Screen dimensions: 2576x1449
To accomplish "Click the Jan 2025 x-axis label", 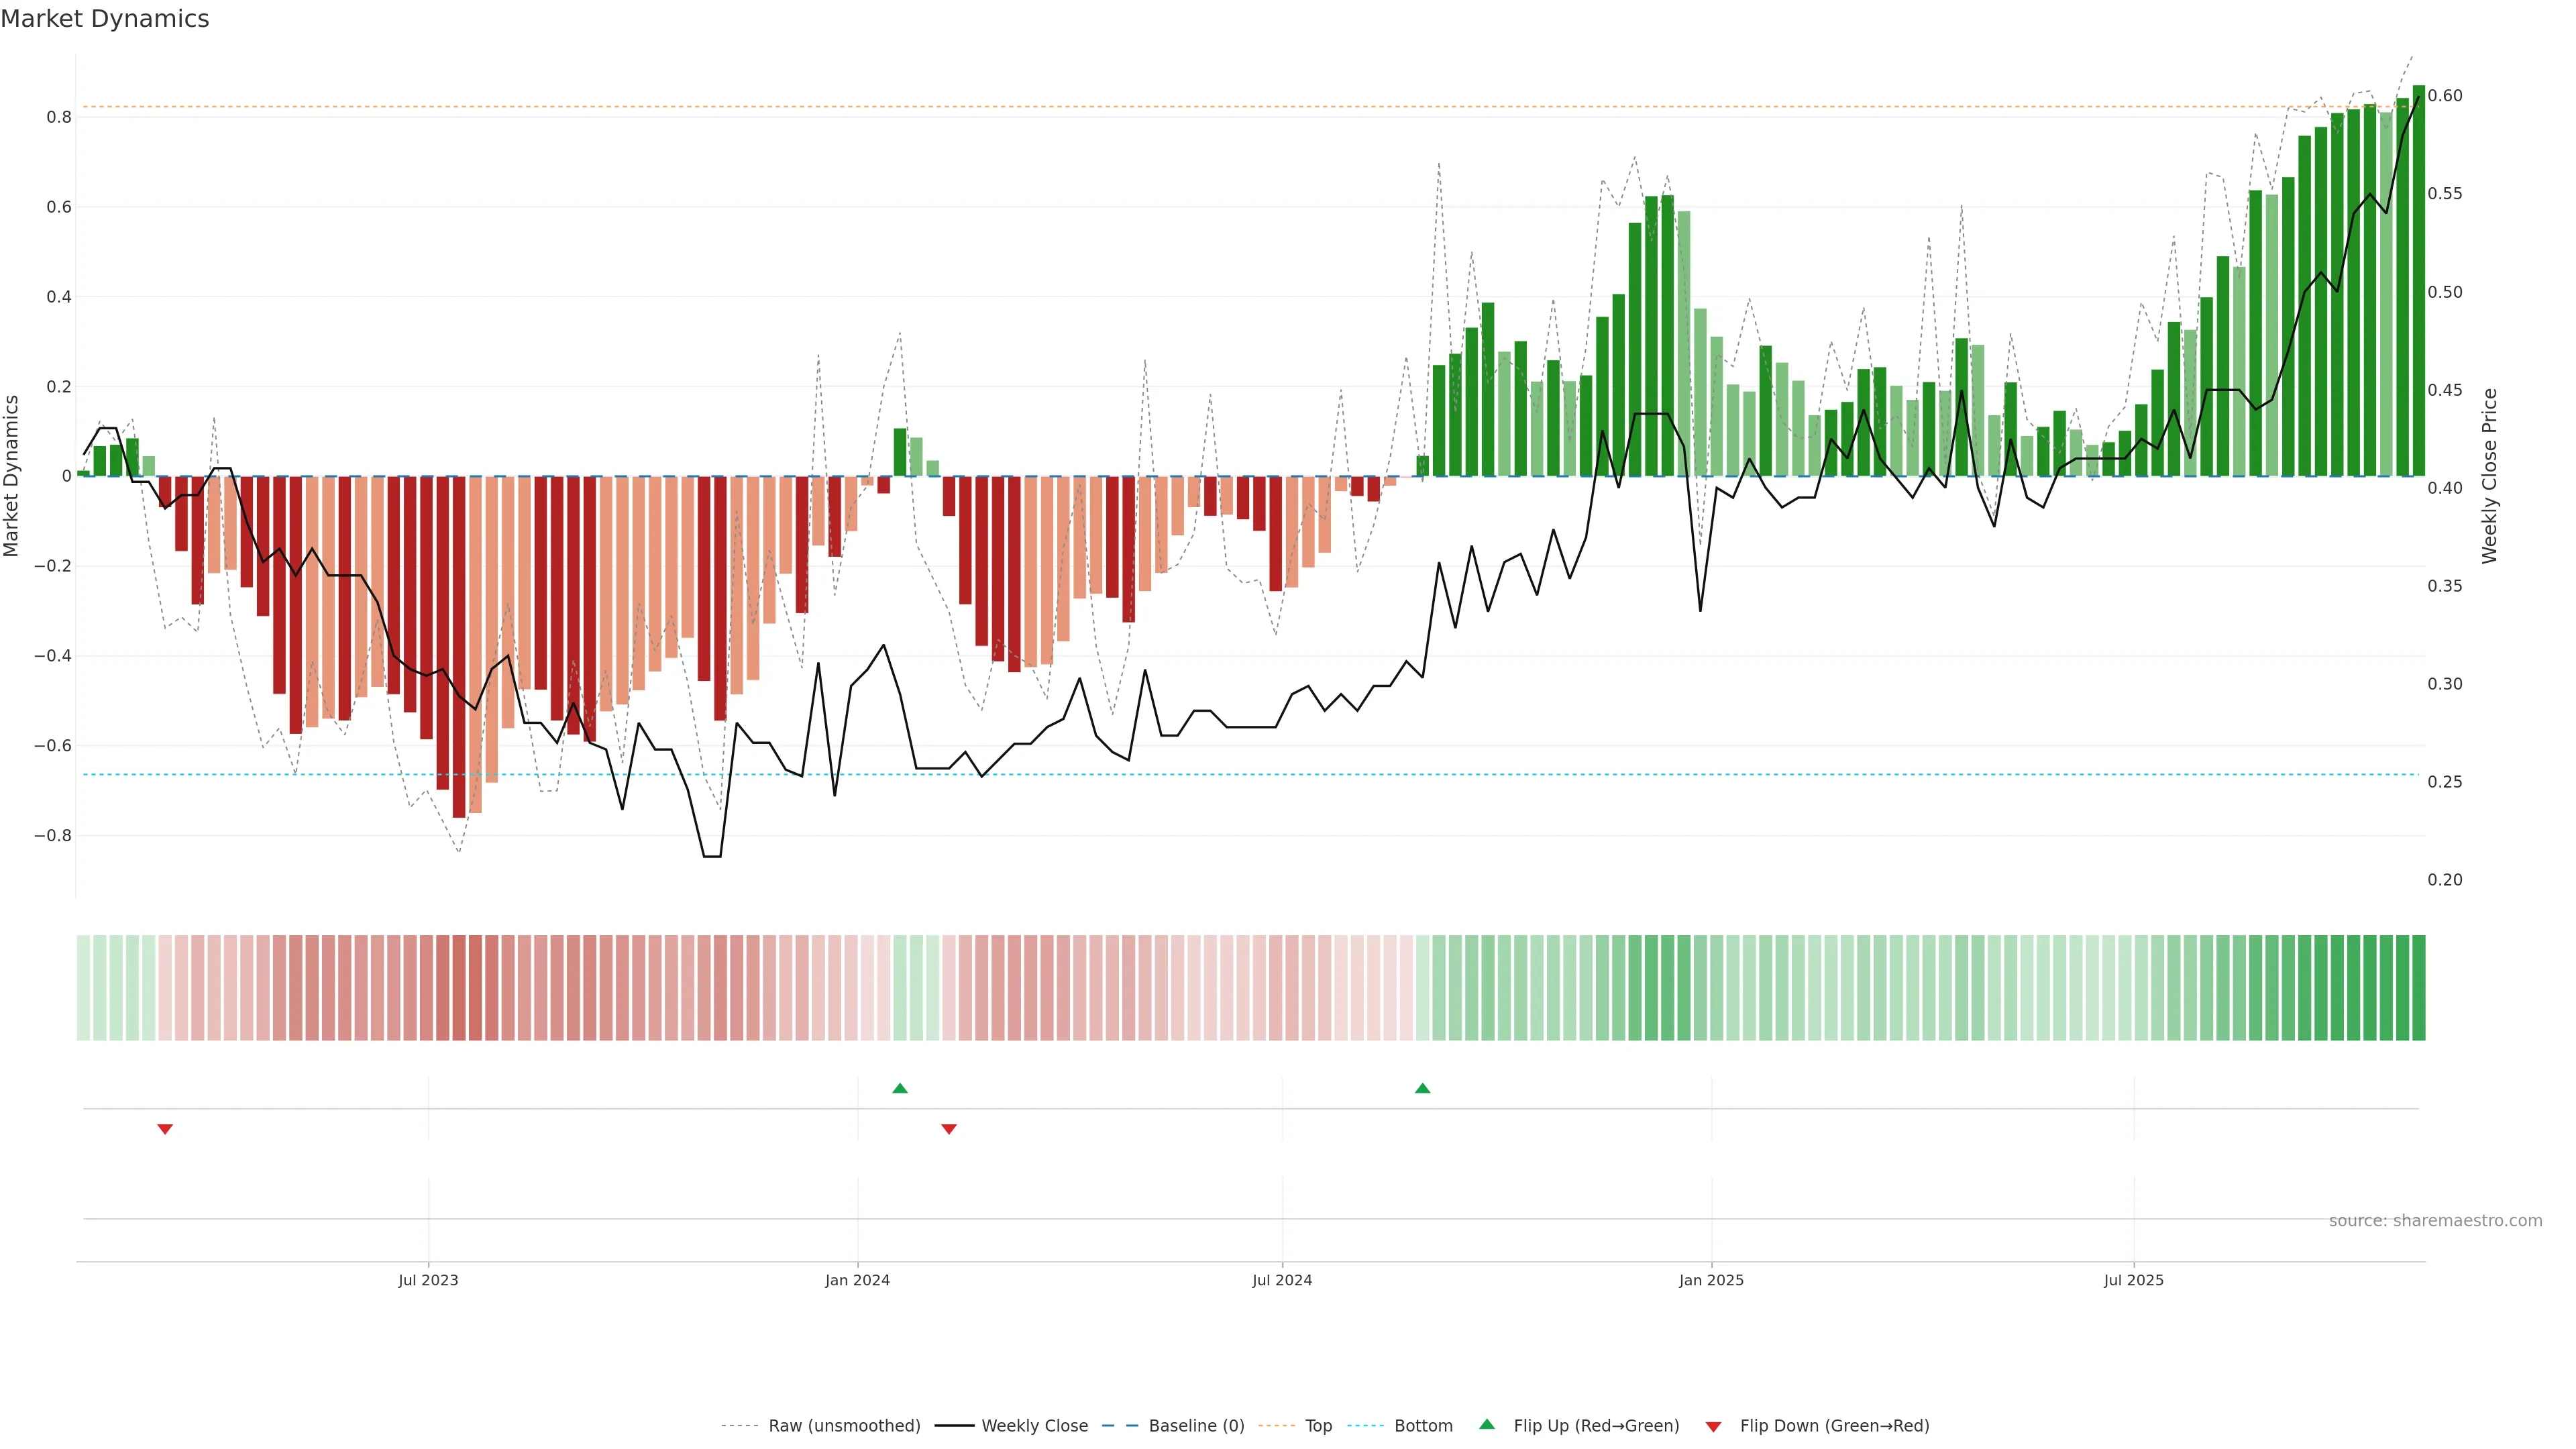I will [1711, 1280].
